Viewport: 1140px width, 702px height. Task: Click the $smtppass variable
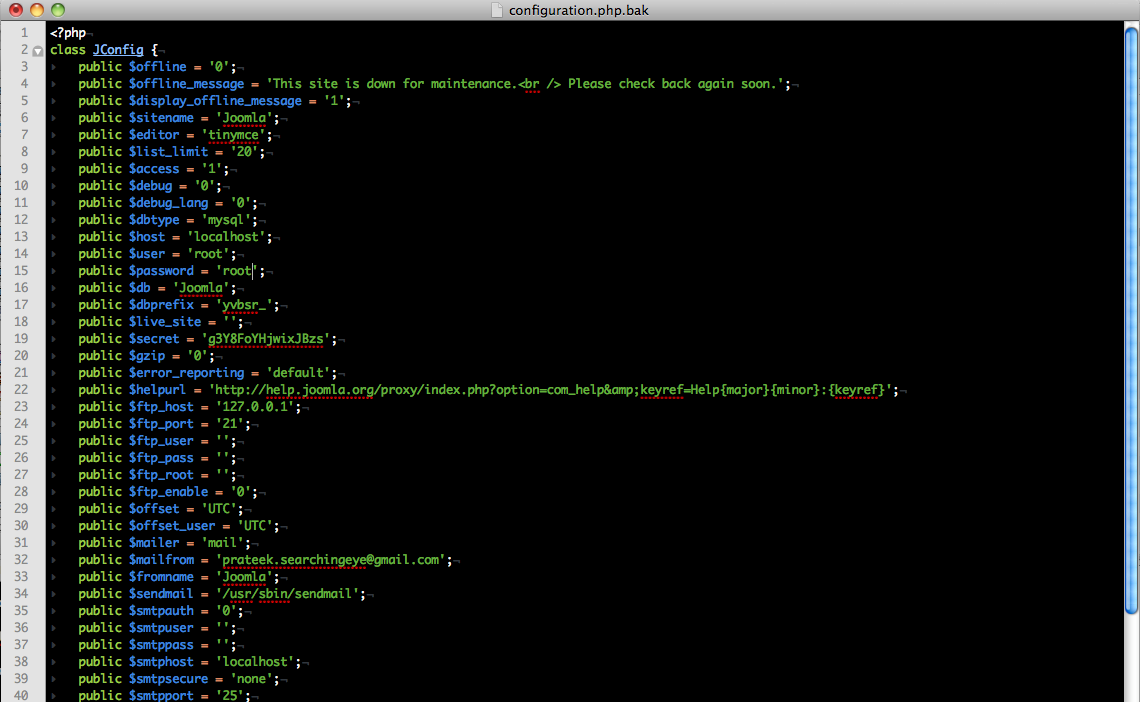[x=161, y=645]
